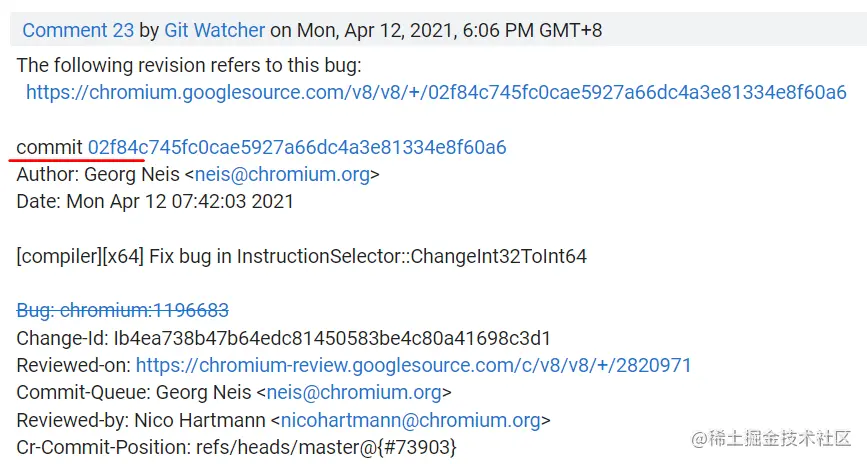
Task: Click the author name Georg Neis on Author line
Action: [132, 175]
